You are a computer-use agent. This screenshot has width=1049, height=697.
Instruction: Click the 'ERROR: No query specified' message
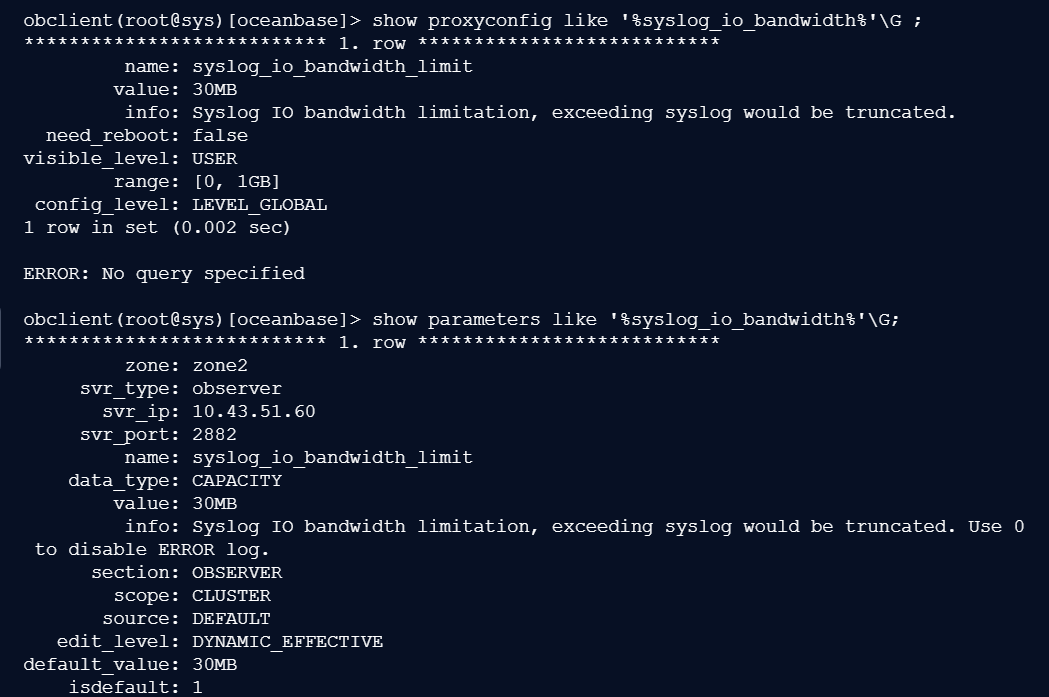coord(164,273)
